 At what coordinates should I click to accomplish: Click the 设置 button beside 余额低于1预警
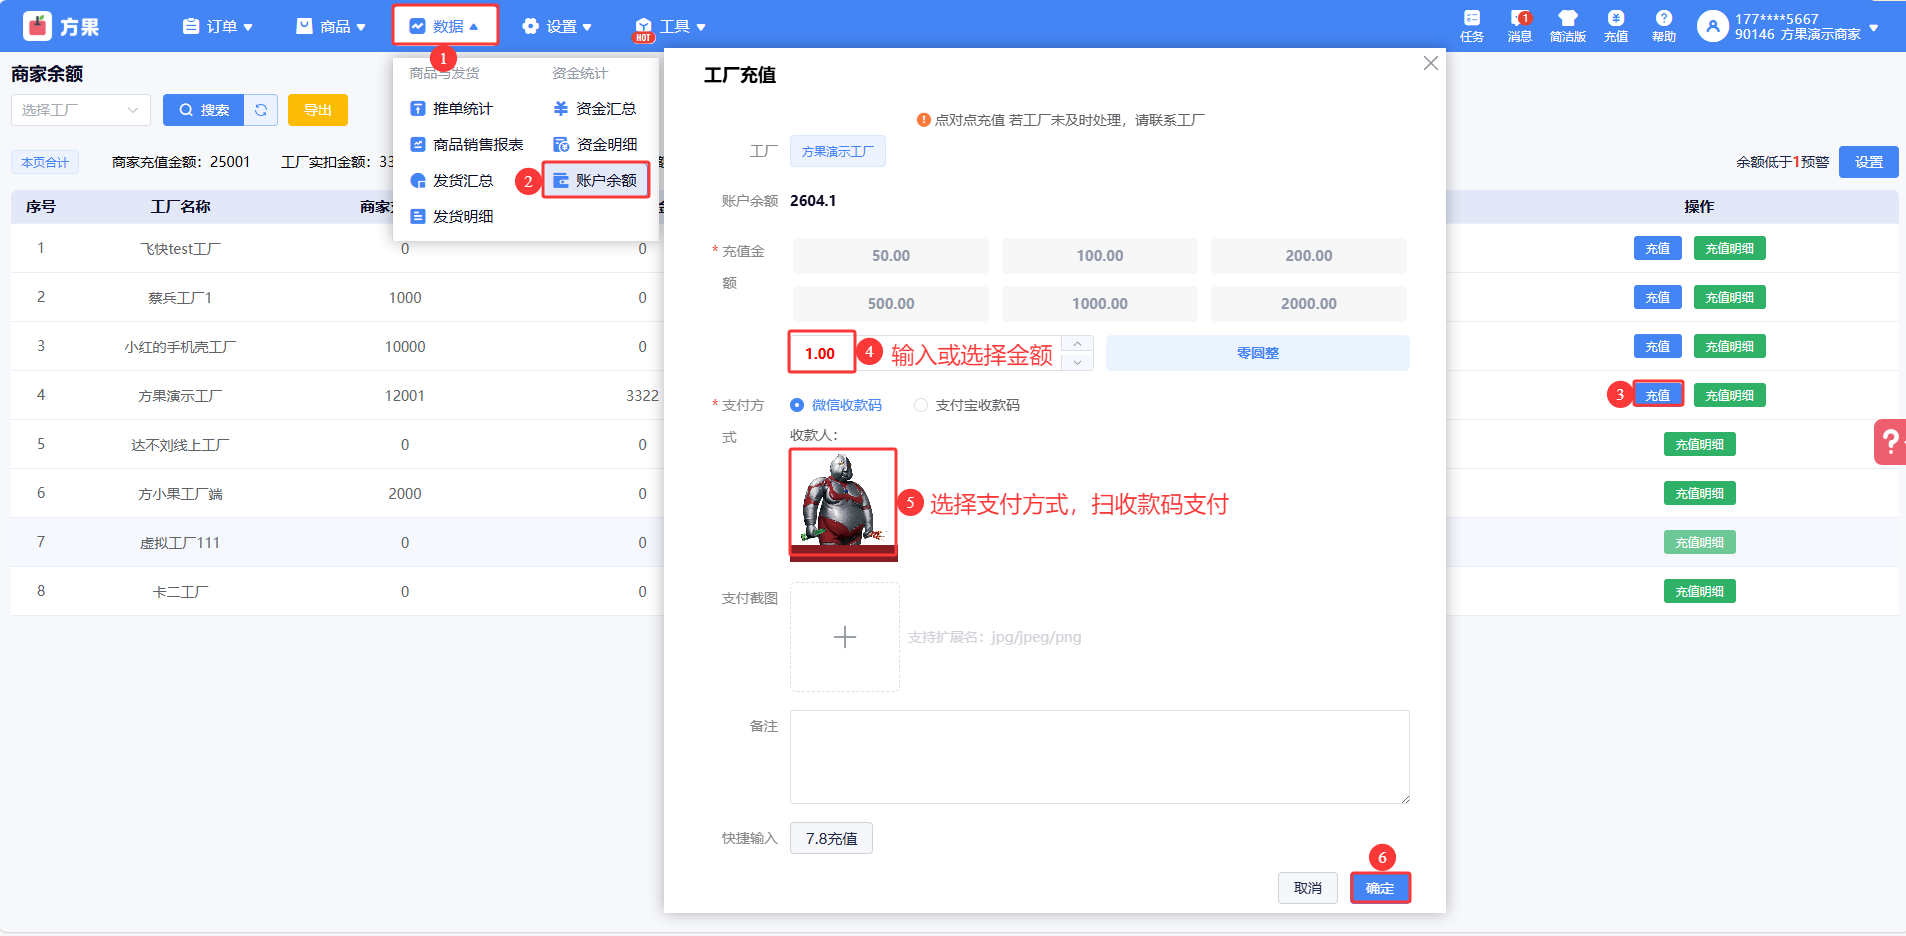(1869, 162)
